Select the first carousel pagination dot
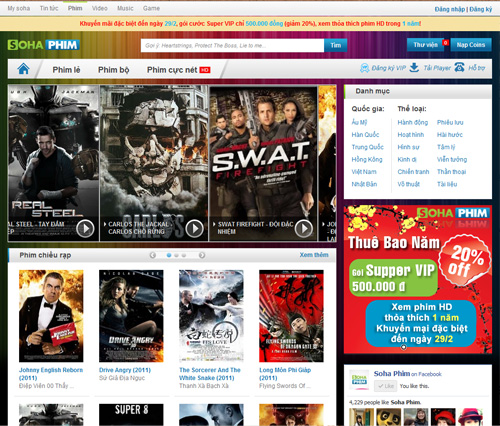The image size is (500, 426). click(x=169, y=255)
